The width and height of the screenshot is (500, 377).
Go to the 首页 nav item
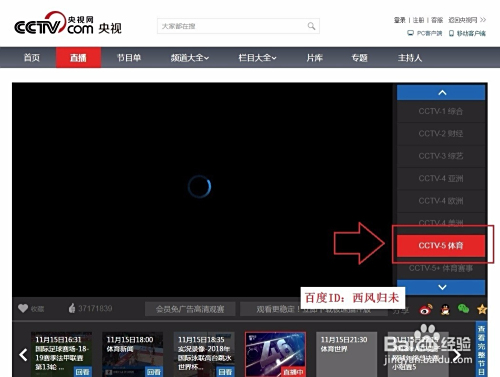[32, 58]
